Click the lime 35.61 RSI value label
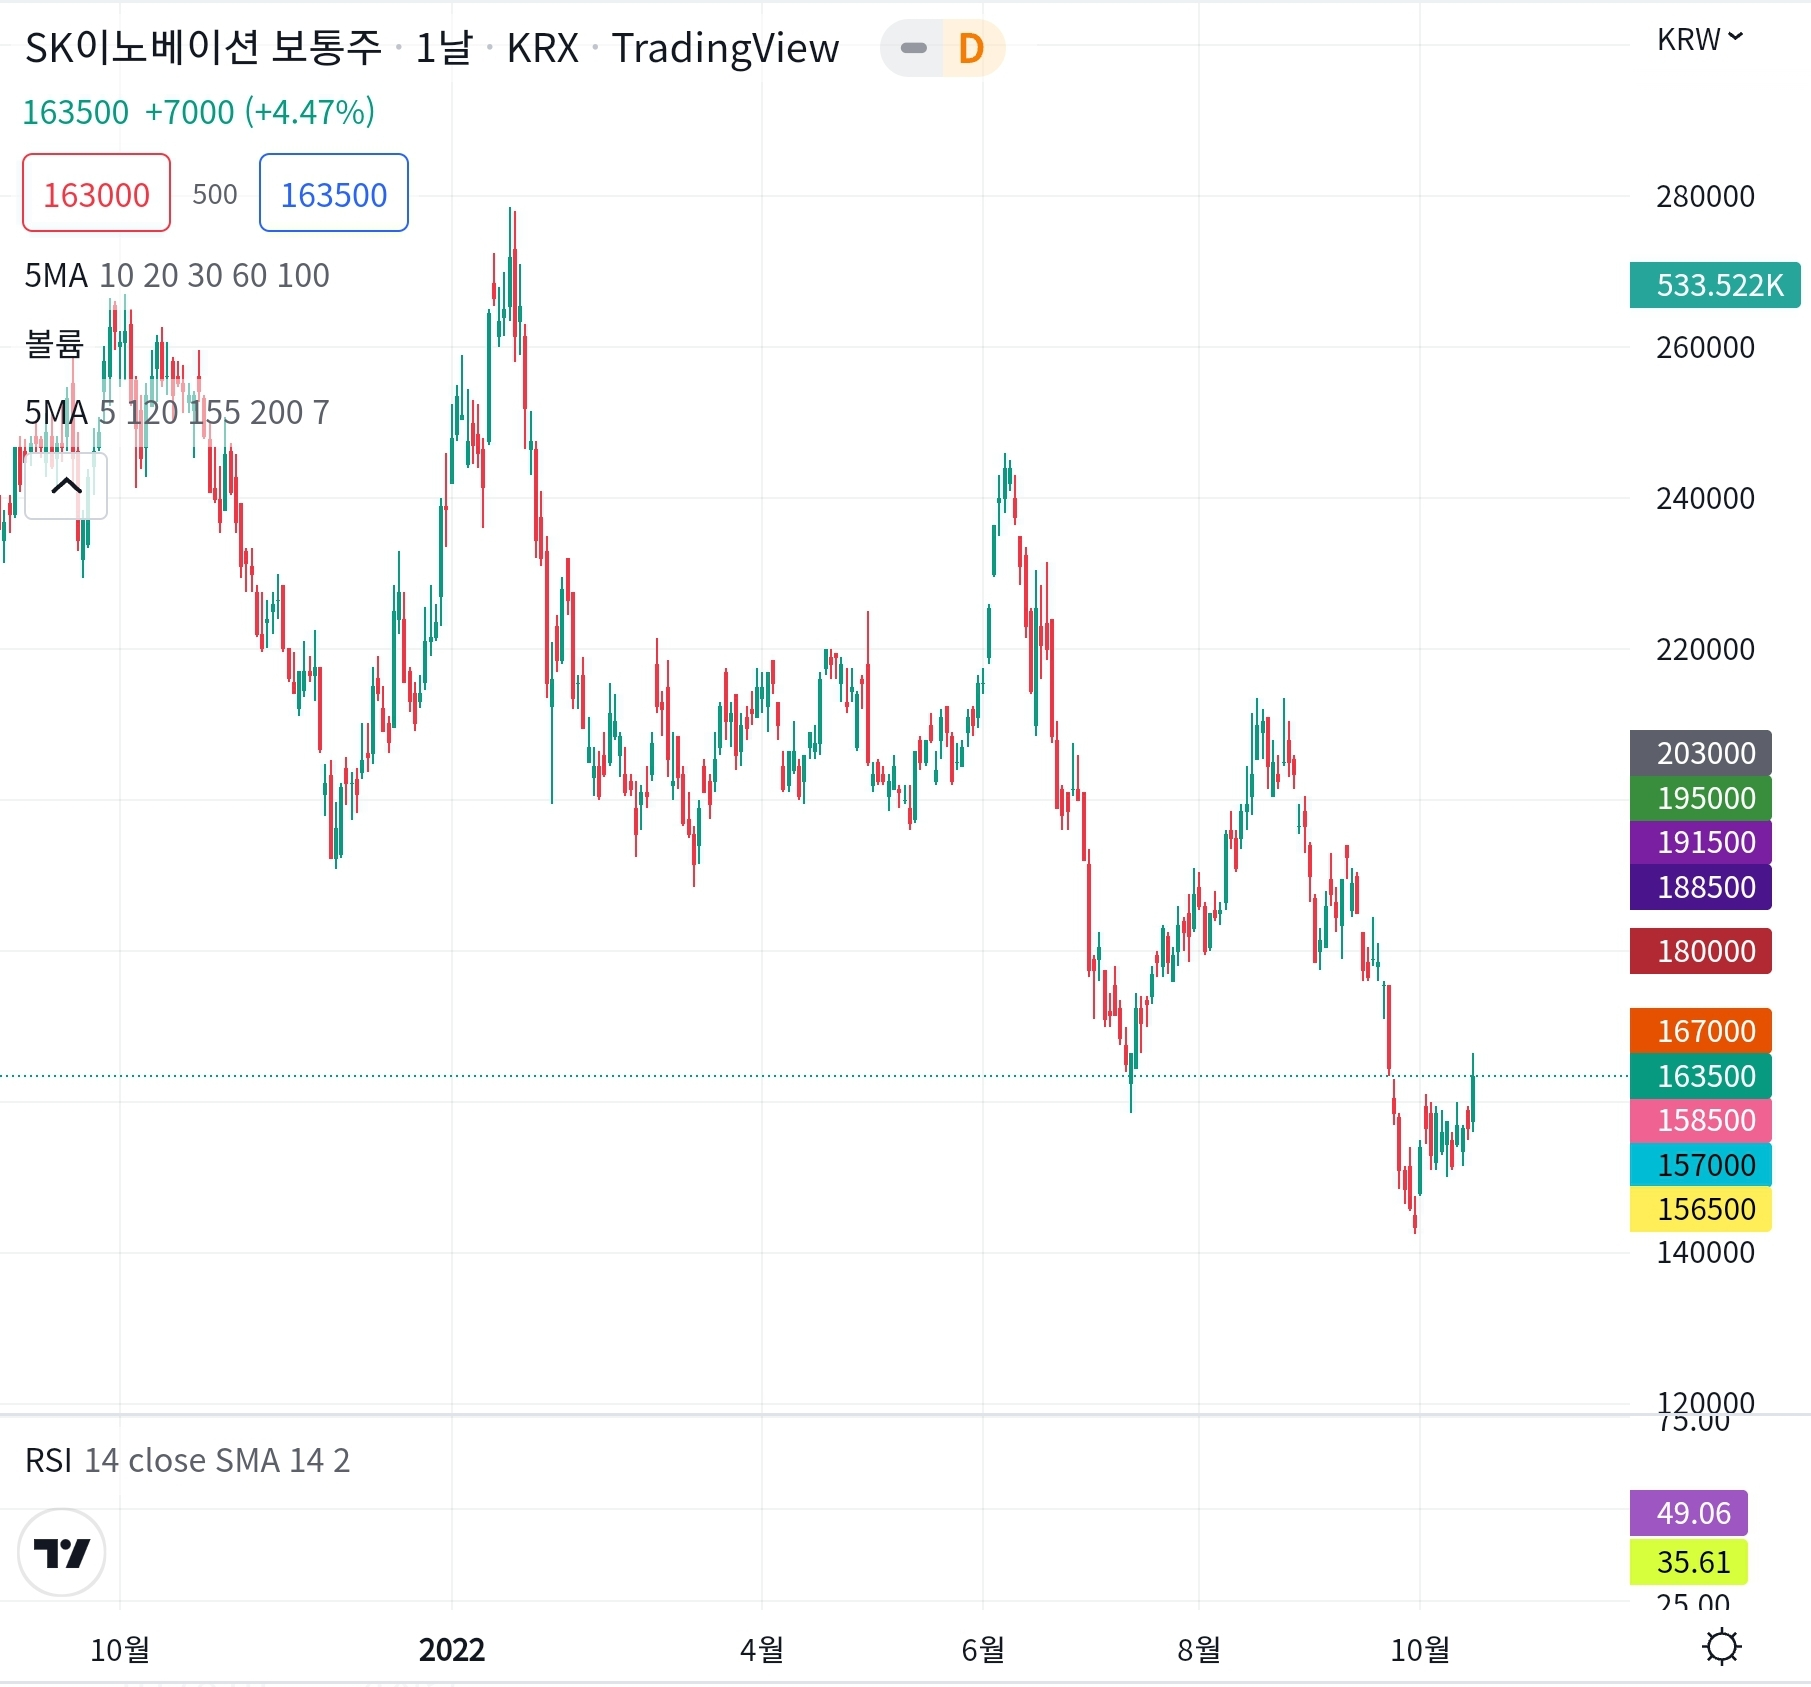The width and height of the screenshot is (1811, 1687). pos(1689,1562)
